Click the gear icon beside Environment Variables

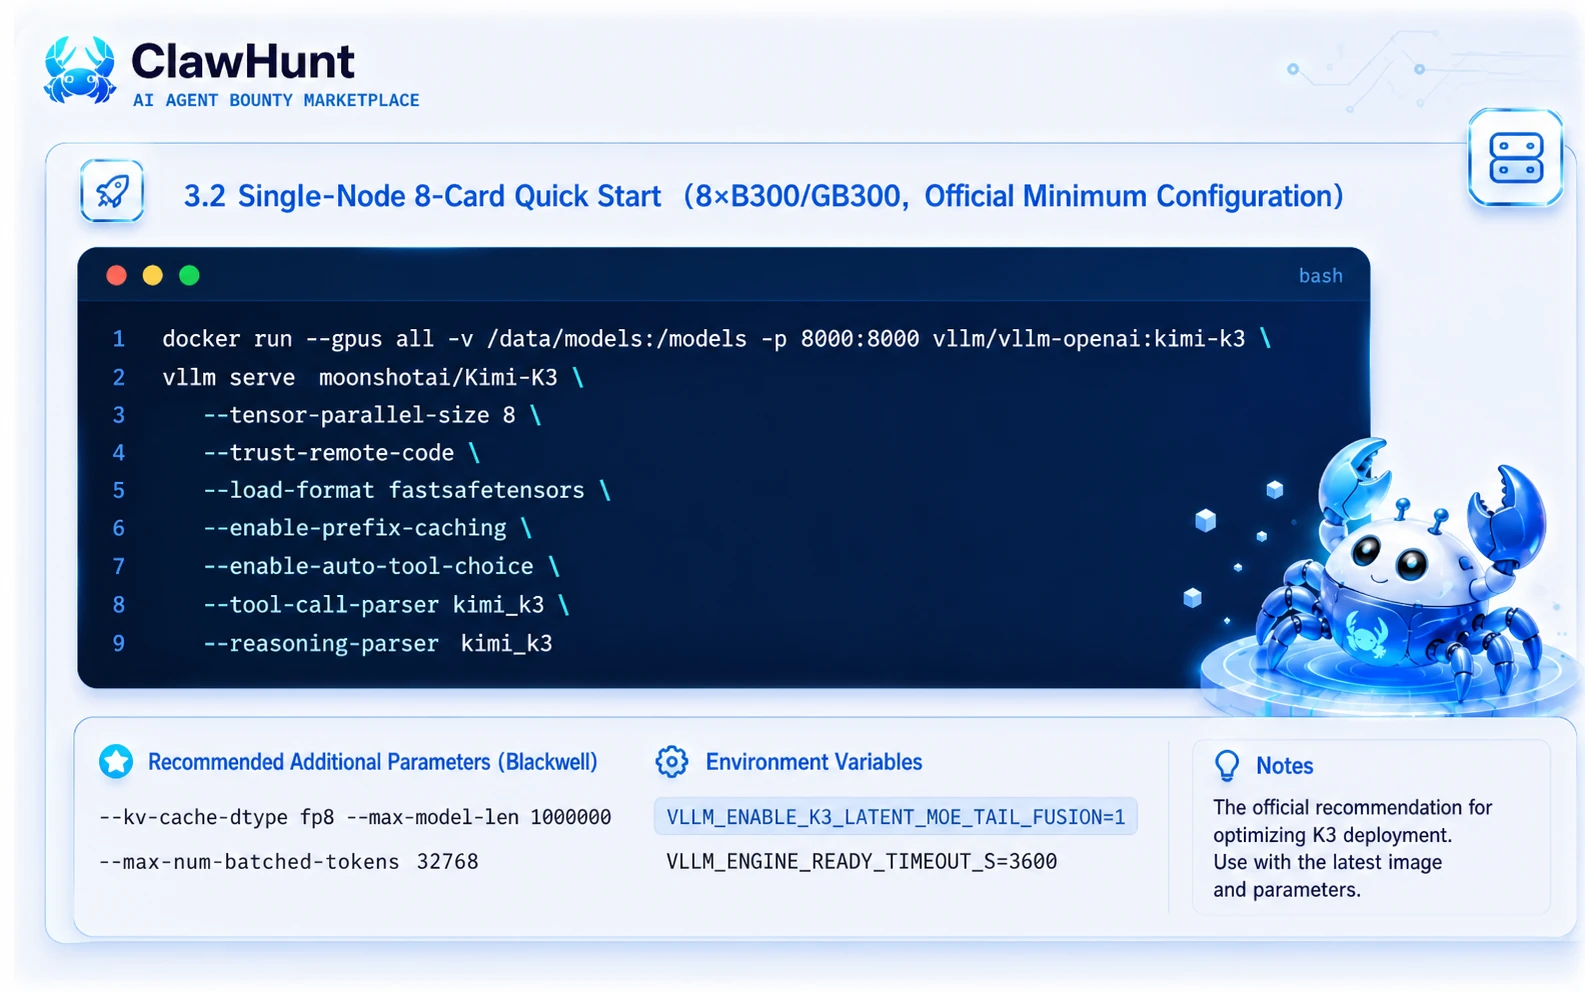pos(672,762)
